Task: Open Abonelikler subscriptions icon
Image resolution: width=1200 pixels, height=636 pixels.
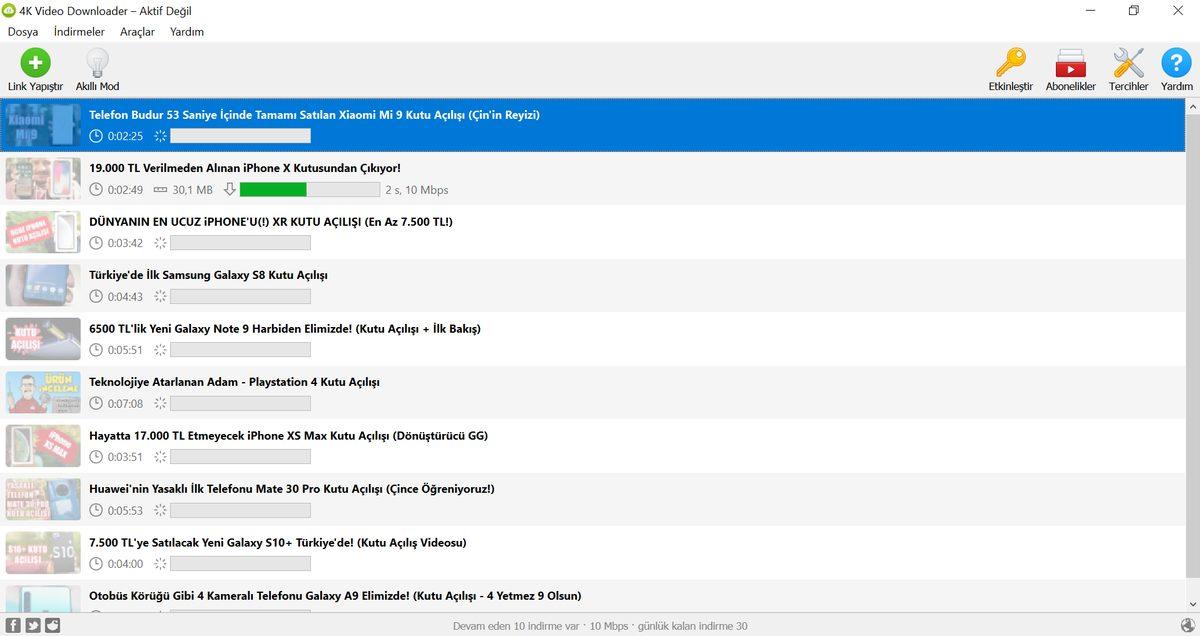Action: point(1070,64)
